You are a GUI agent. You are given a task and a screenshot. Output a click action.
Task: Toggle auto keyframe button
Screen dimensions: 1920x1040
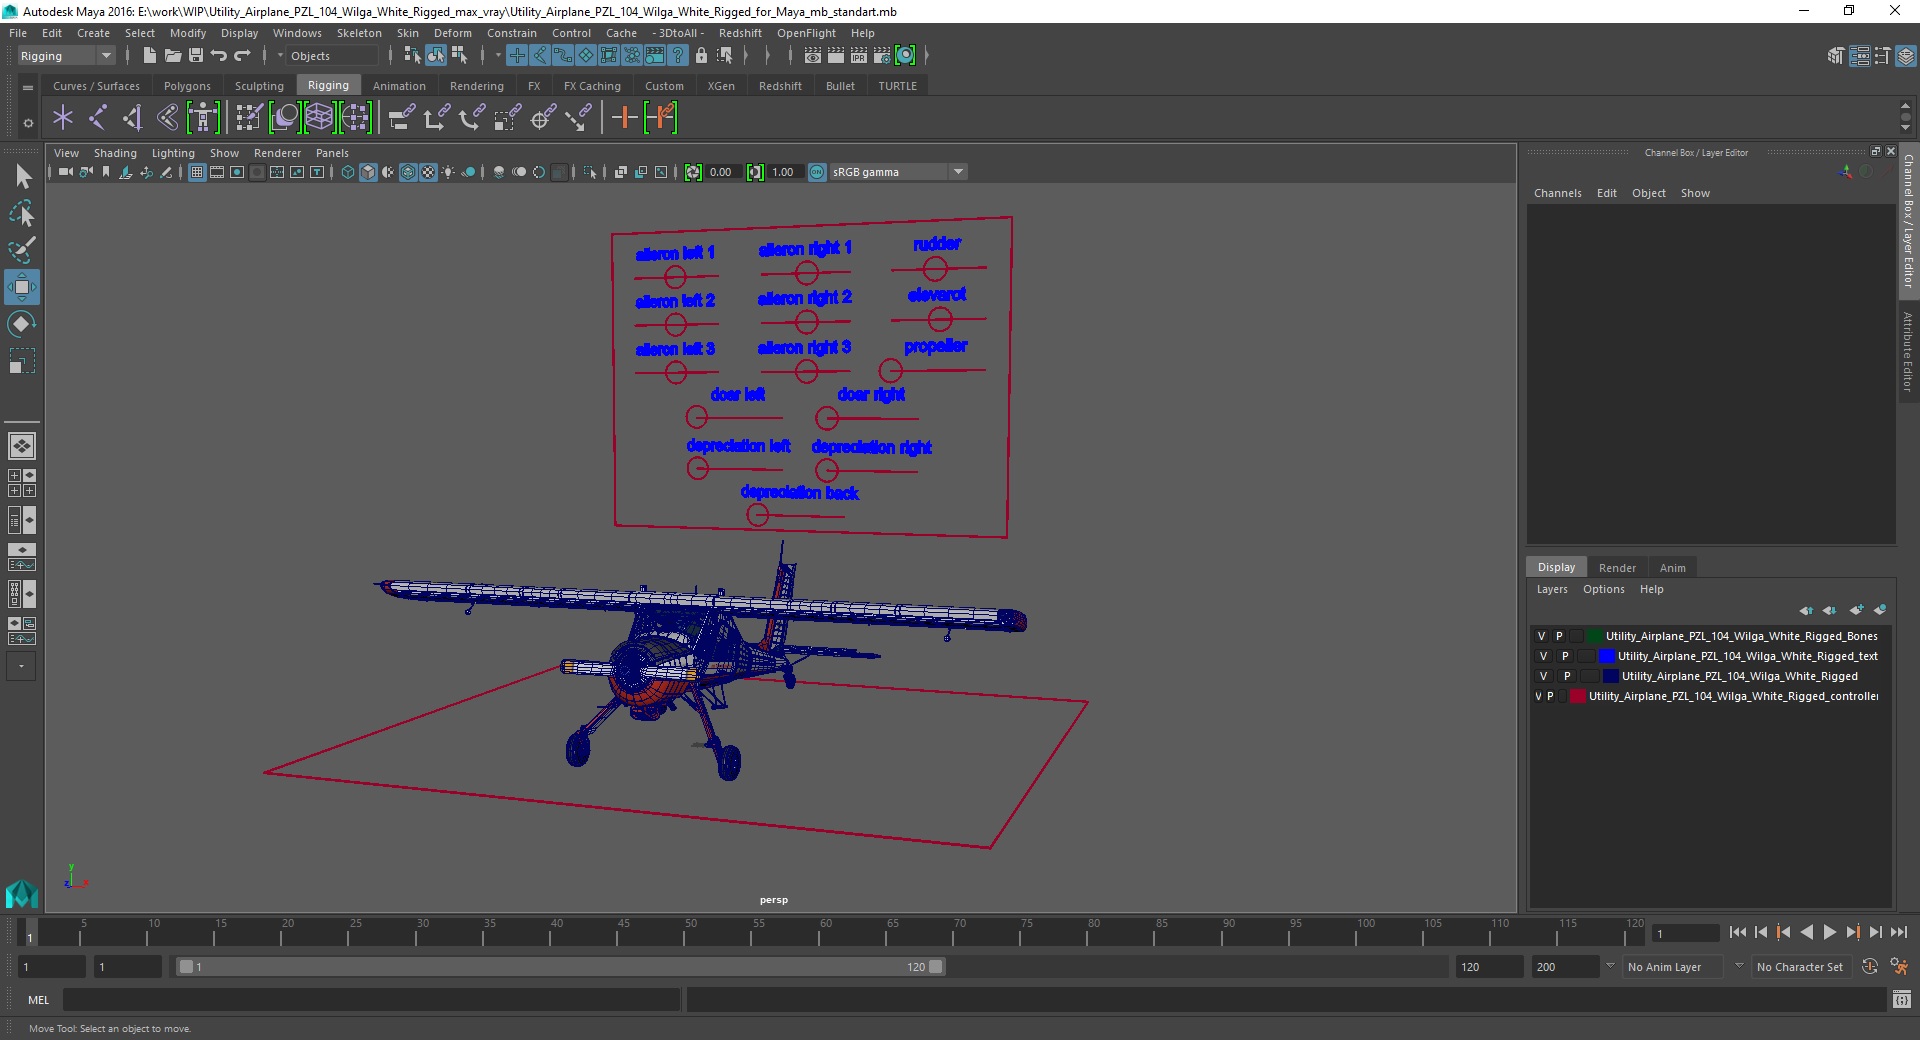point(1870,967)
